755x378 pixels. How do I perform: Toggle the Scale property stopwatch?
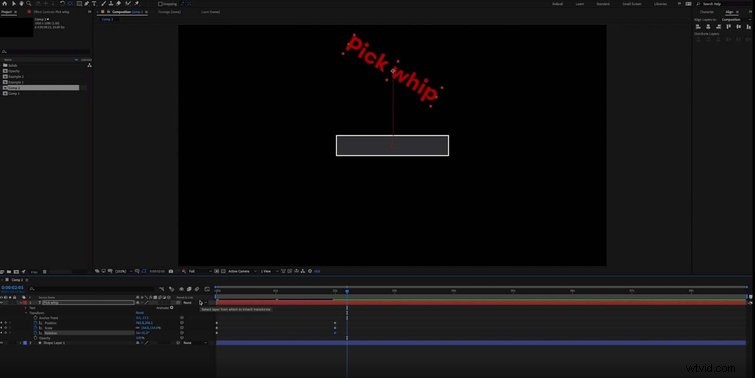[x=36, y=328]
